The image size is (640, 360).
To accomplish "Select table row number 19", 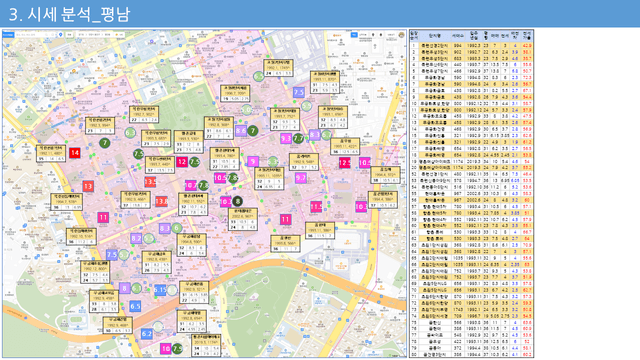I will [x=471, y=162].
